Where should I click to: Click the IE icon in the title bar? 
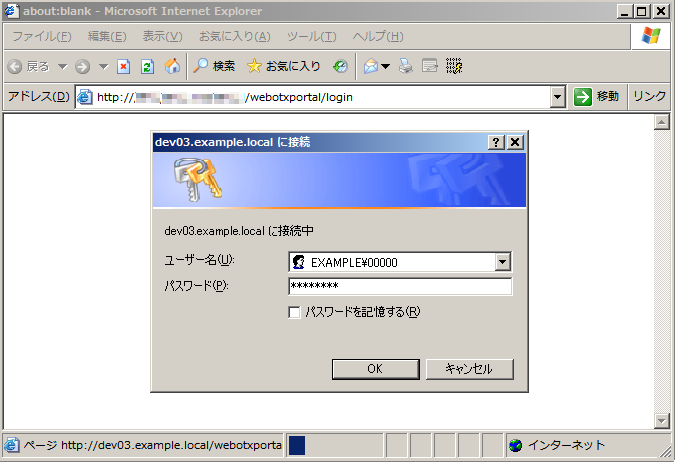(x=12, y=11)
